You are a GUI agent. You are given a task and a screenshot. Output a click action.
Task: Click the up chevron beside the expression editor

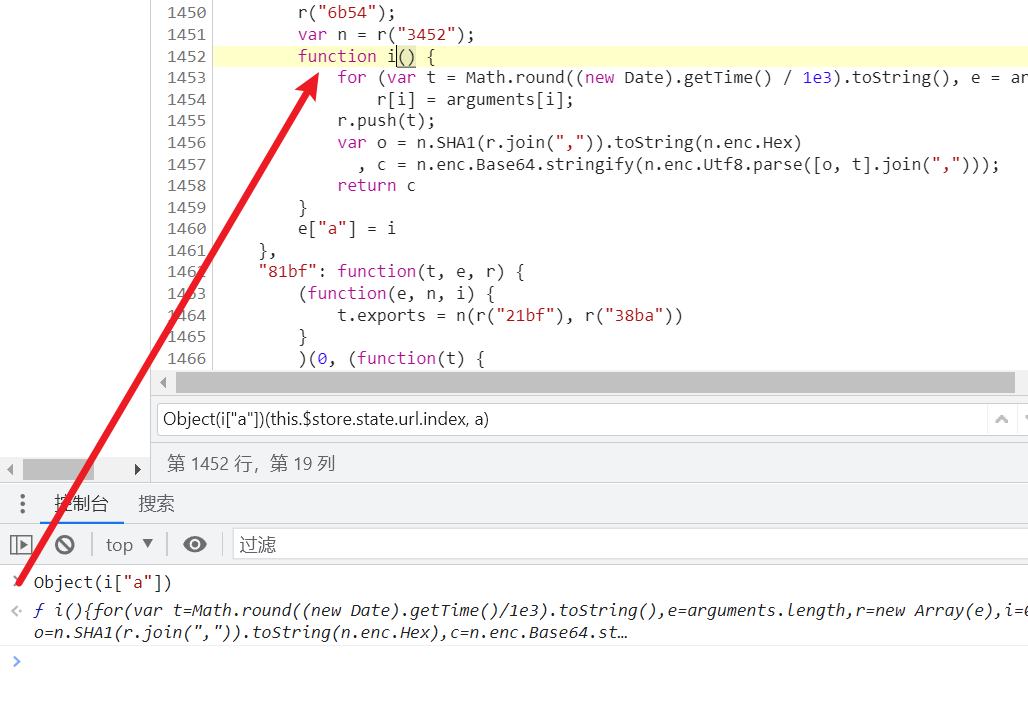(x=1003, y=419)
